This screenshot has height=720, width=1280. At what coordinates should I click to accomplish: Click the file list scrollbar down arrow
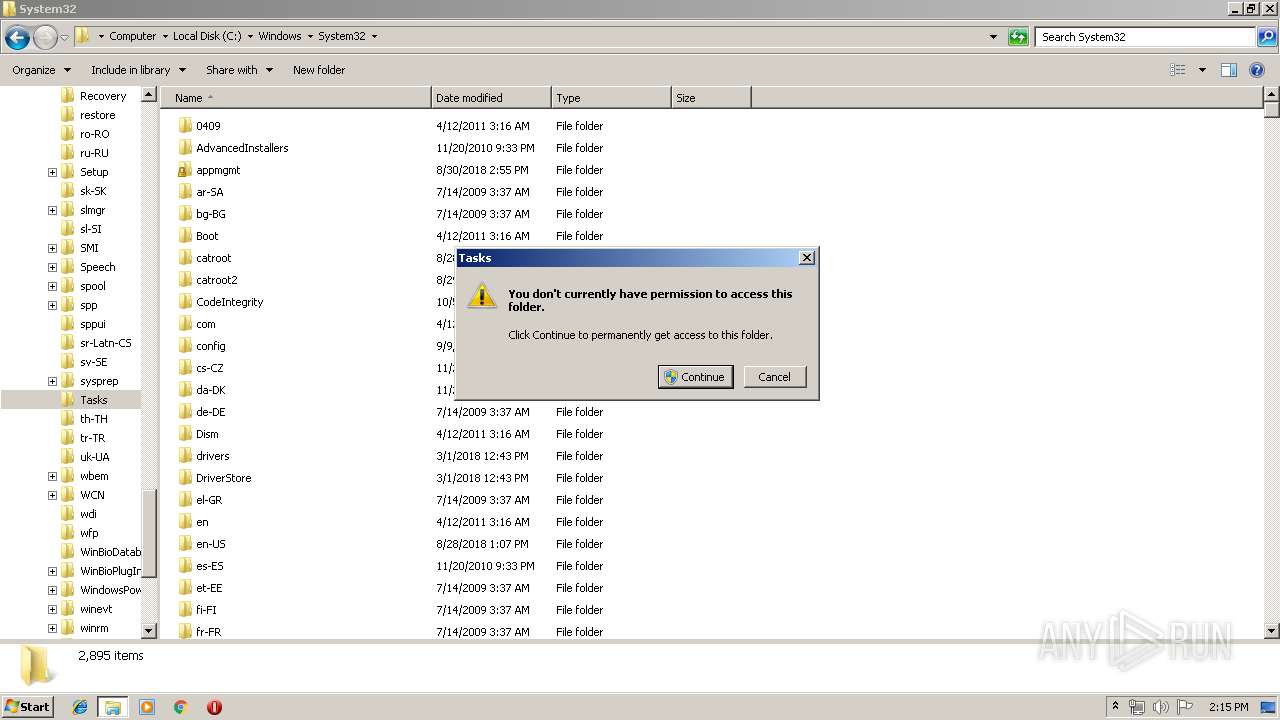1272,631
